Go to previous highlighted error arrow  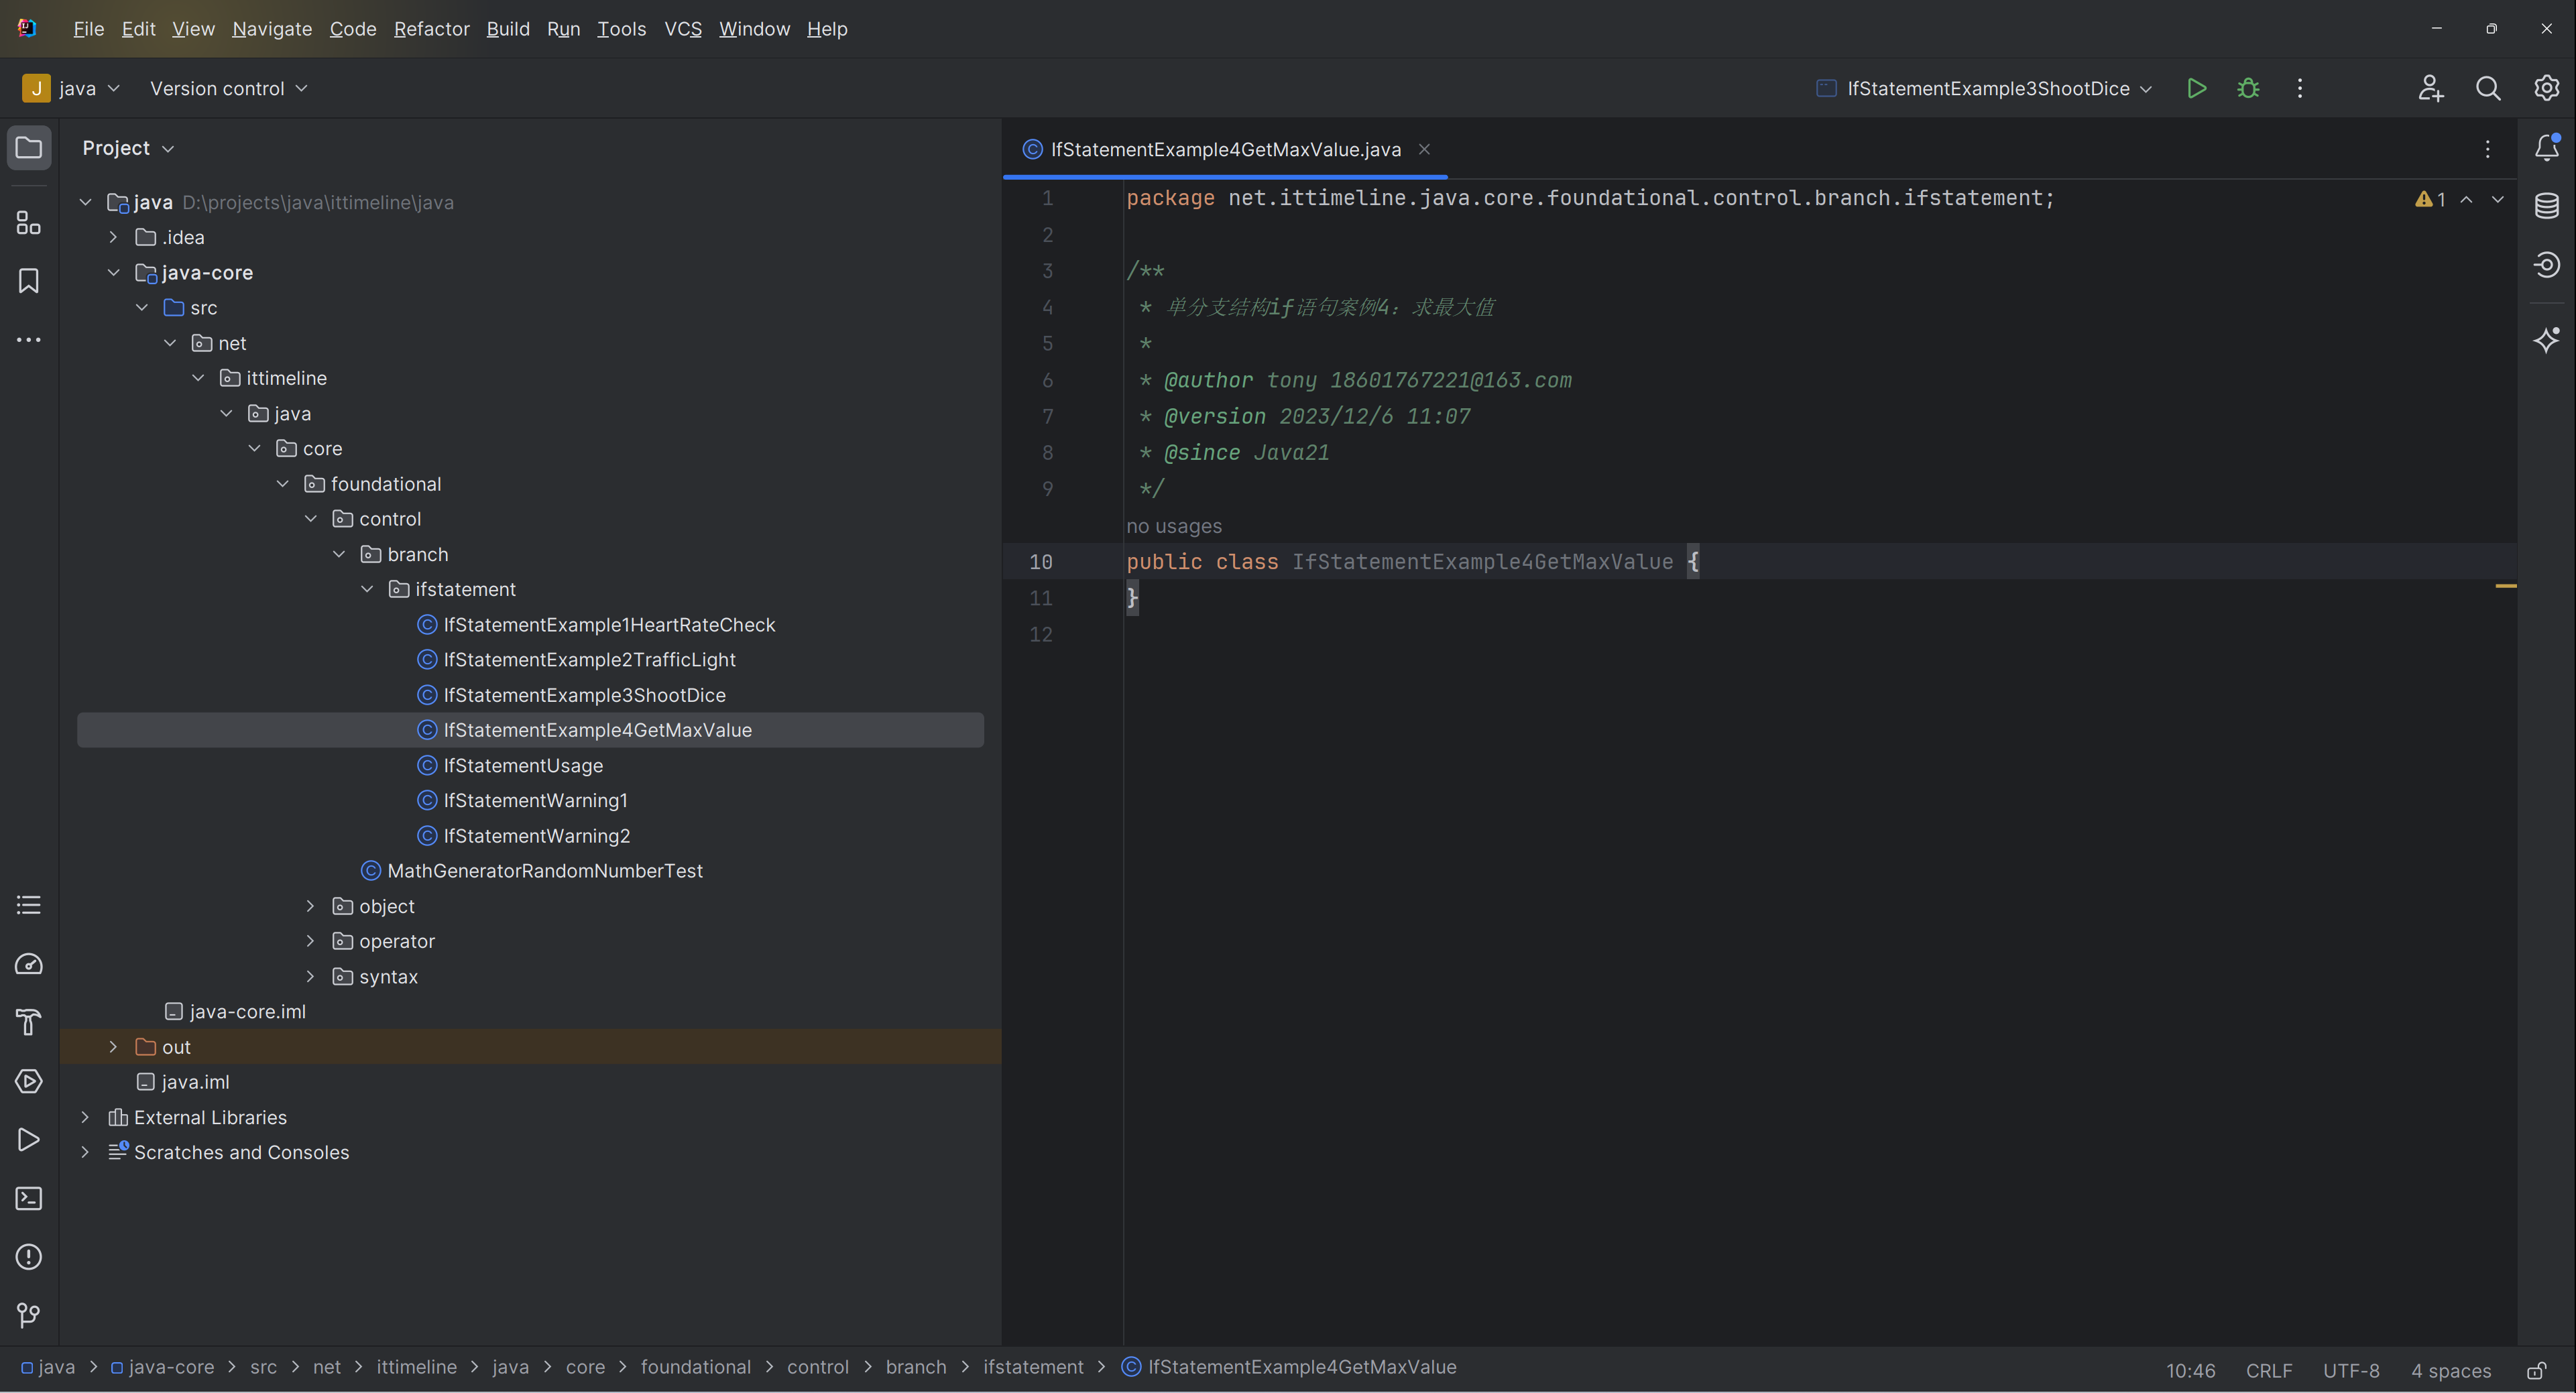2467,200
